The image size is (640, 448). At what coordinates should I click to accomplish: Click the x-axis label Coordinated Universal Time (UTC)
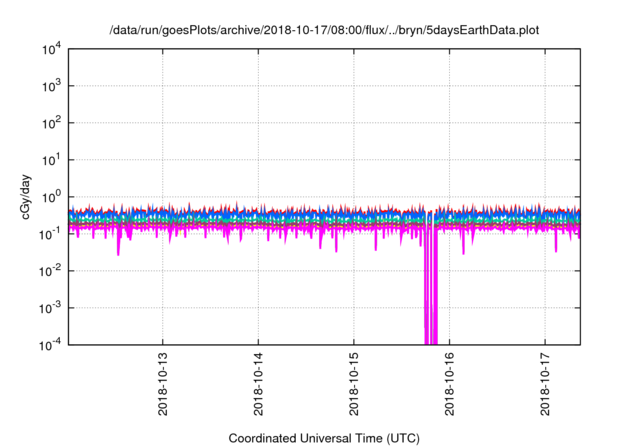[x=324, y=438]
